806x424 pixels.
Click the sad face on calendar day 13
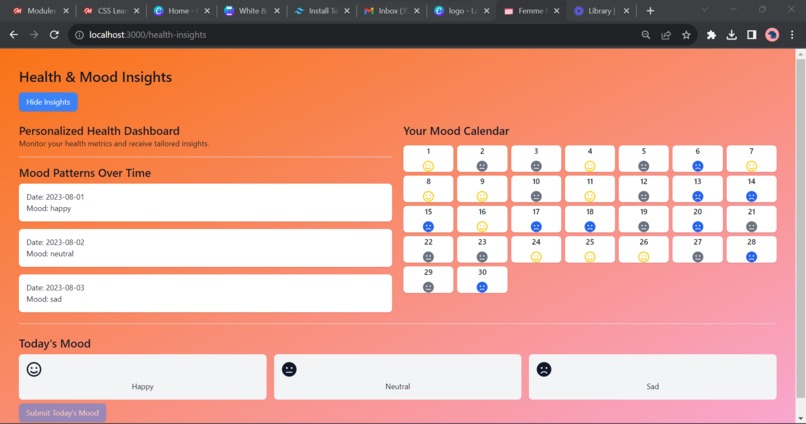(x=698, y=196)
